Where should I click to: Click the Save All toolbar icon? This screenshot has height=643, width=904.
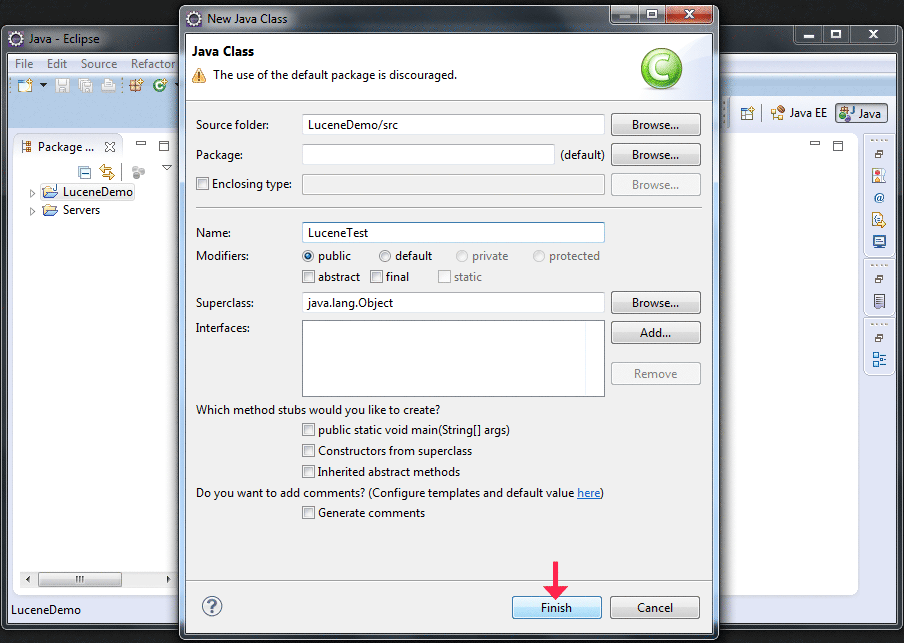(85, 86)
